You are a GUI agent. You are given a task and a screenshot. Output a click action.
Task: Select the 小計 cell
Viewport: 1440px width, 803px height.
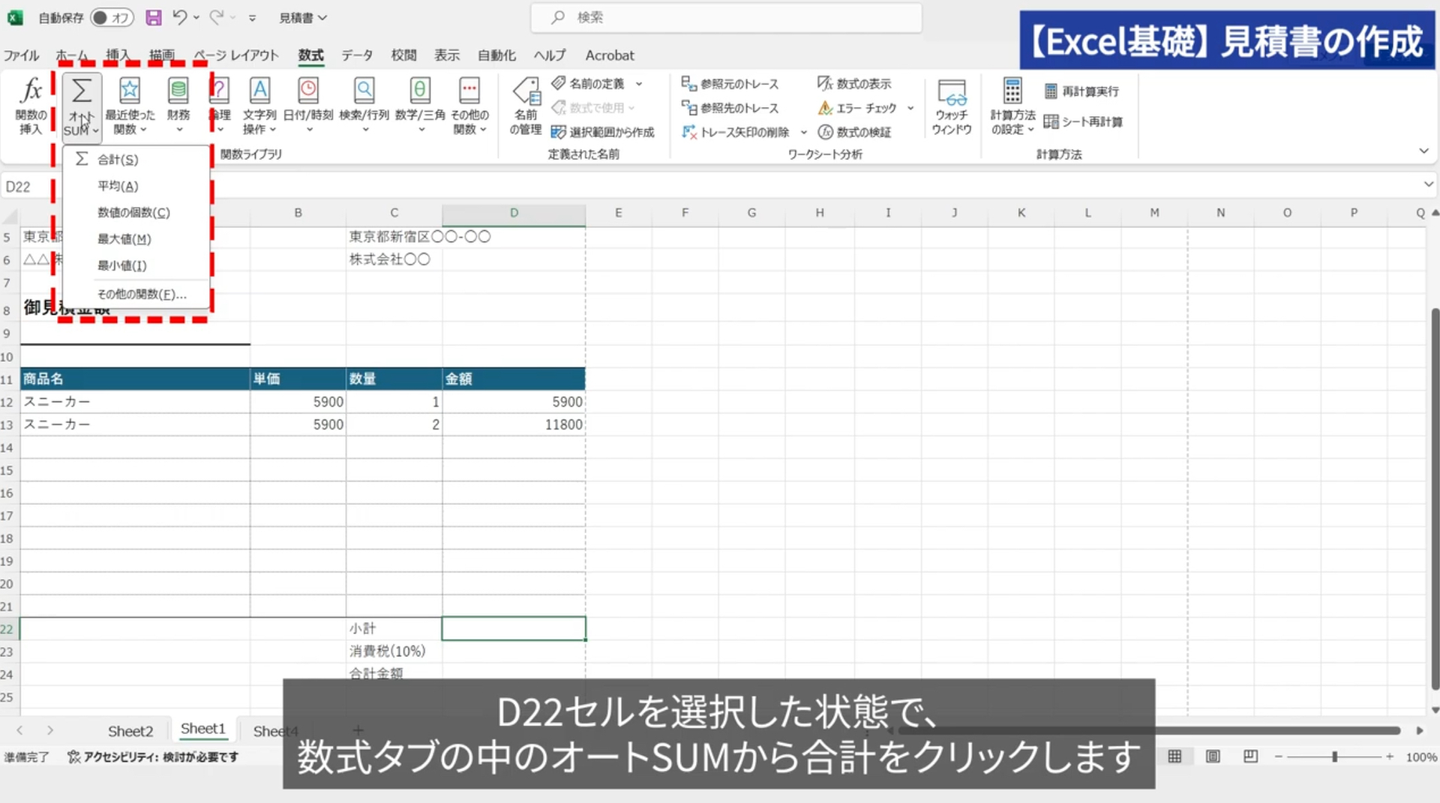pos(394,628)
